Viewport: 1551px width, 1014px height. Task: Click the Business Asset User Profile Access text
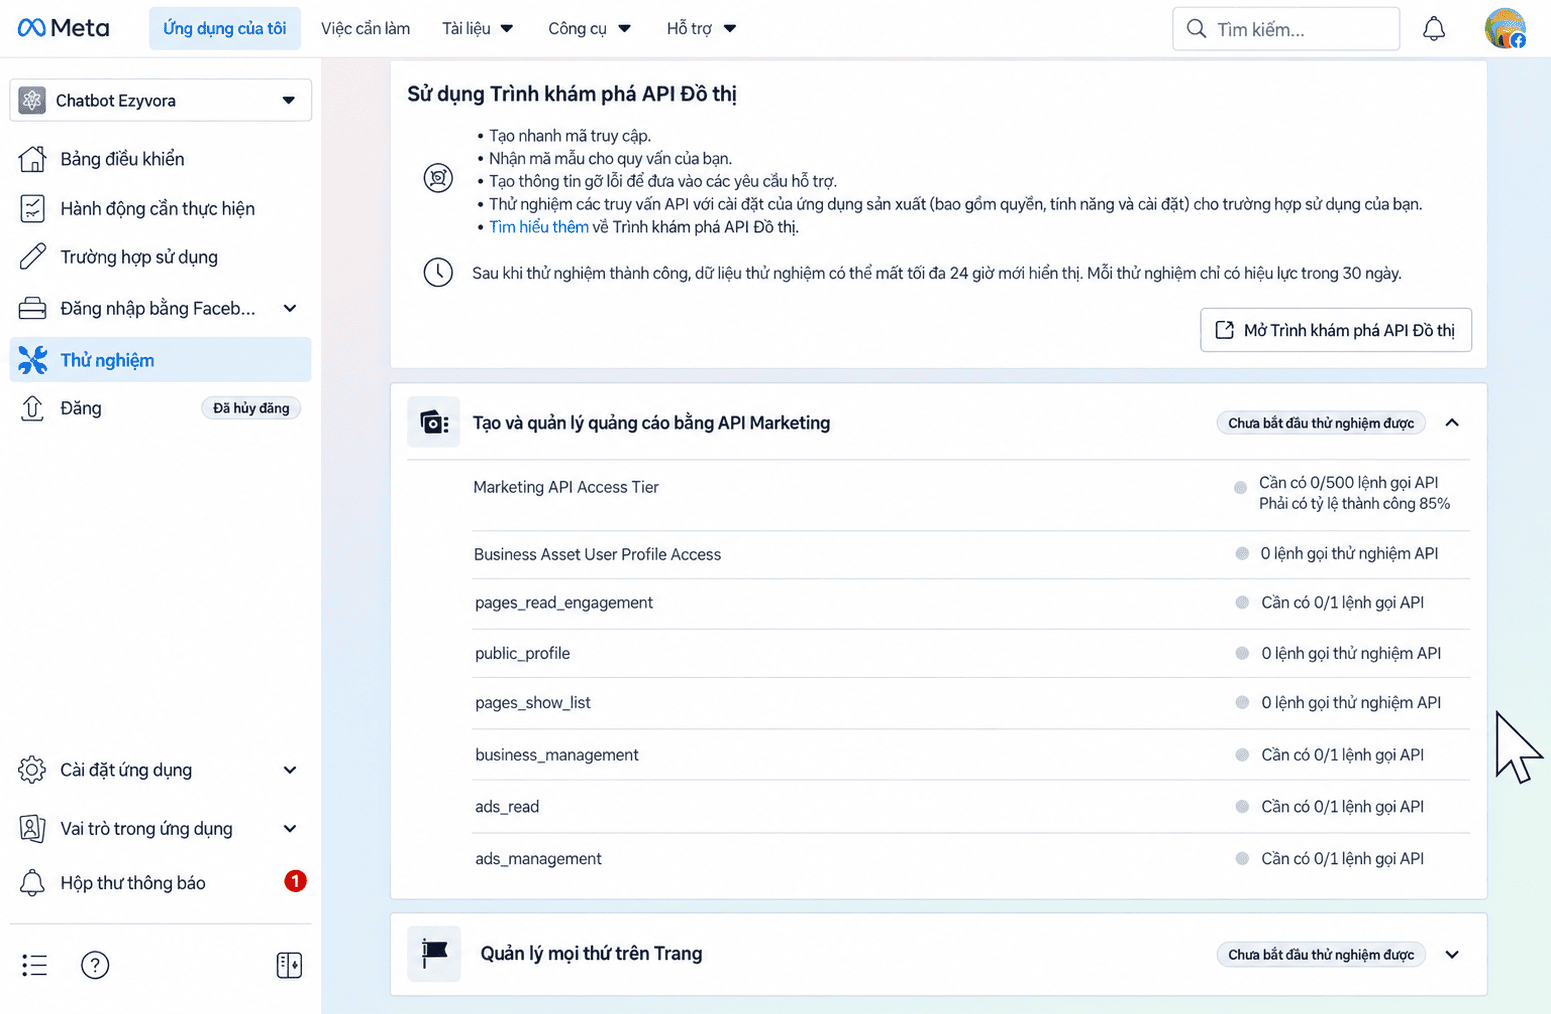(597, 554)
